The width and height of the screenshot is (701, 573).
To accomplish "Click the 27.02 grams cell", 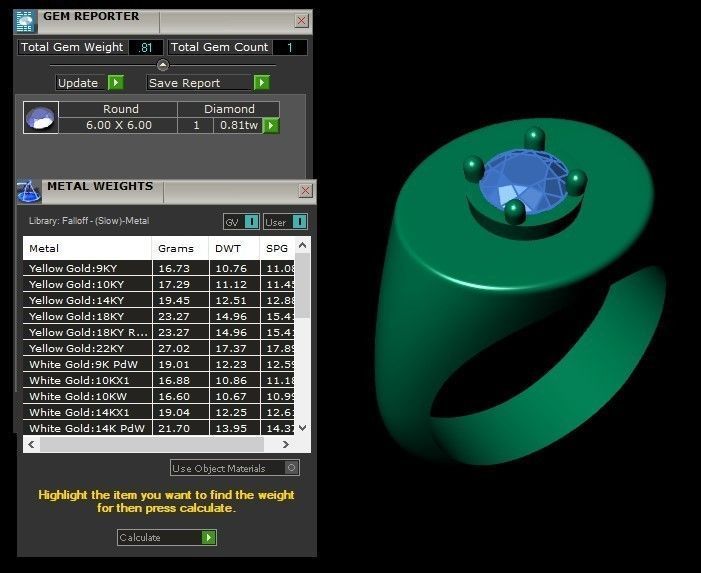I will pos(180,349).
